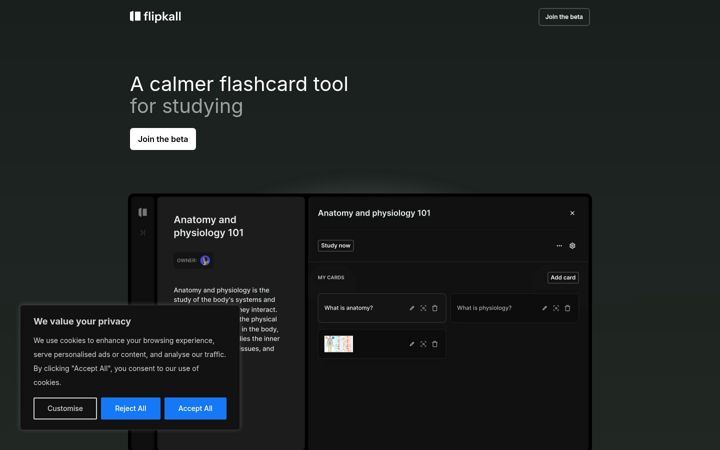Click the white Join the beta button
The width and height of the screenshot is (720, 450).
click(163, 139)
